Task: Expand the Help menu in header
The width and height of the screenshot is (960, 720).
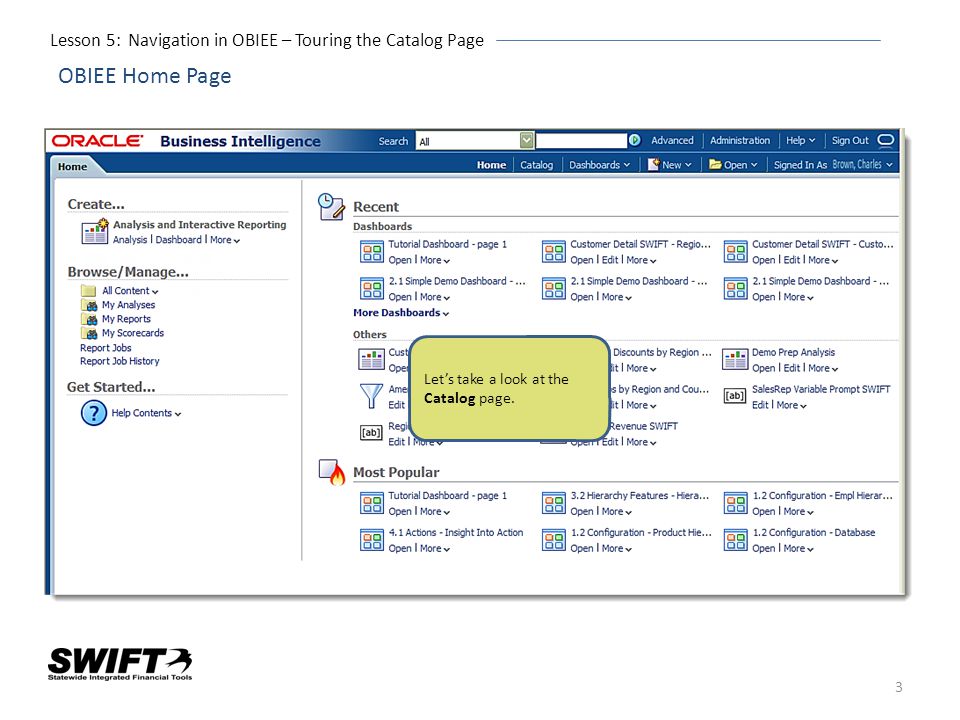Action: (x=800, y=140)
